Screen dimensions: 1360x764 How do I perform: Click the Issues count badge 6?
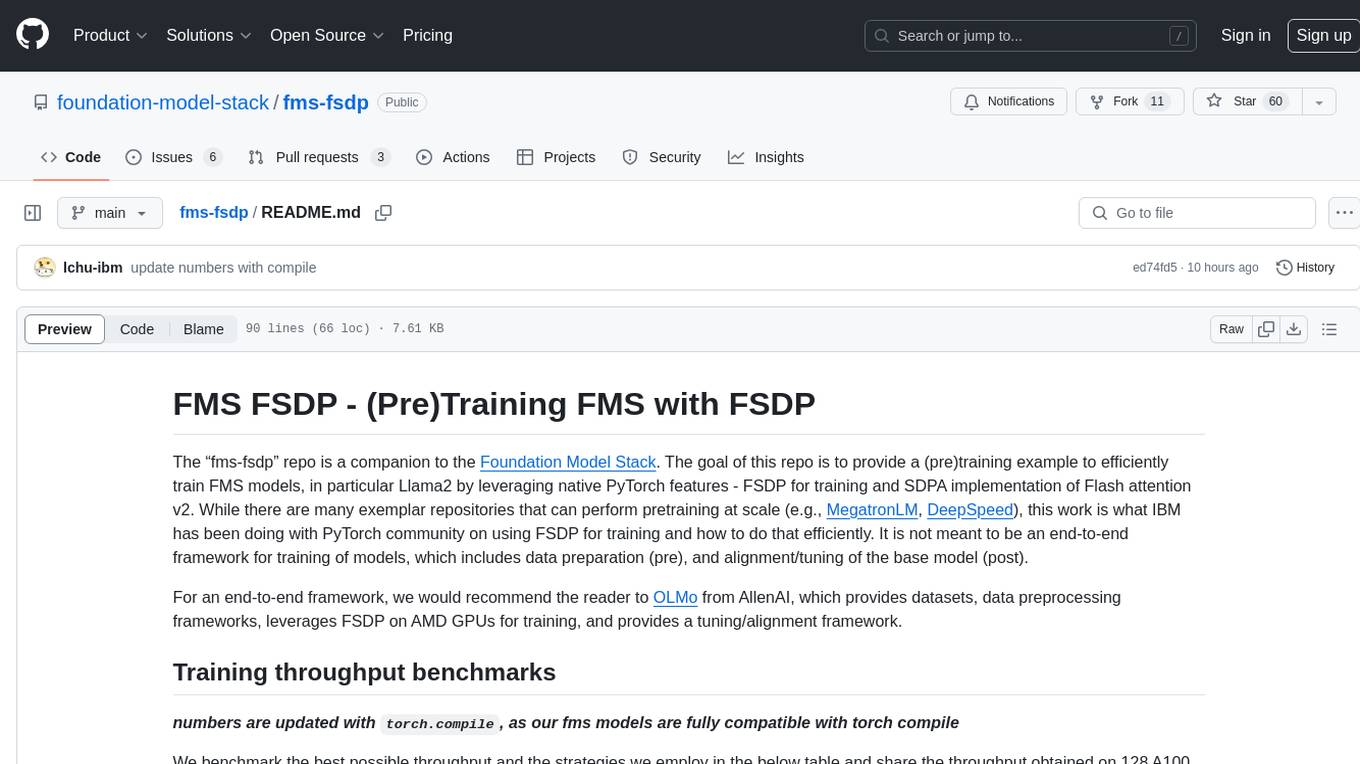pyautogui.click(x=212, y=157)
